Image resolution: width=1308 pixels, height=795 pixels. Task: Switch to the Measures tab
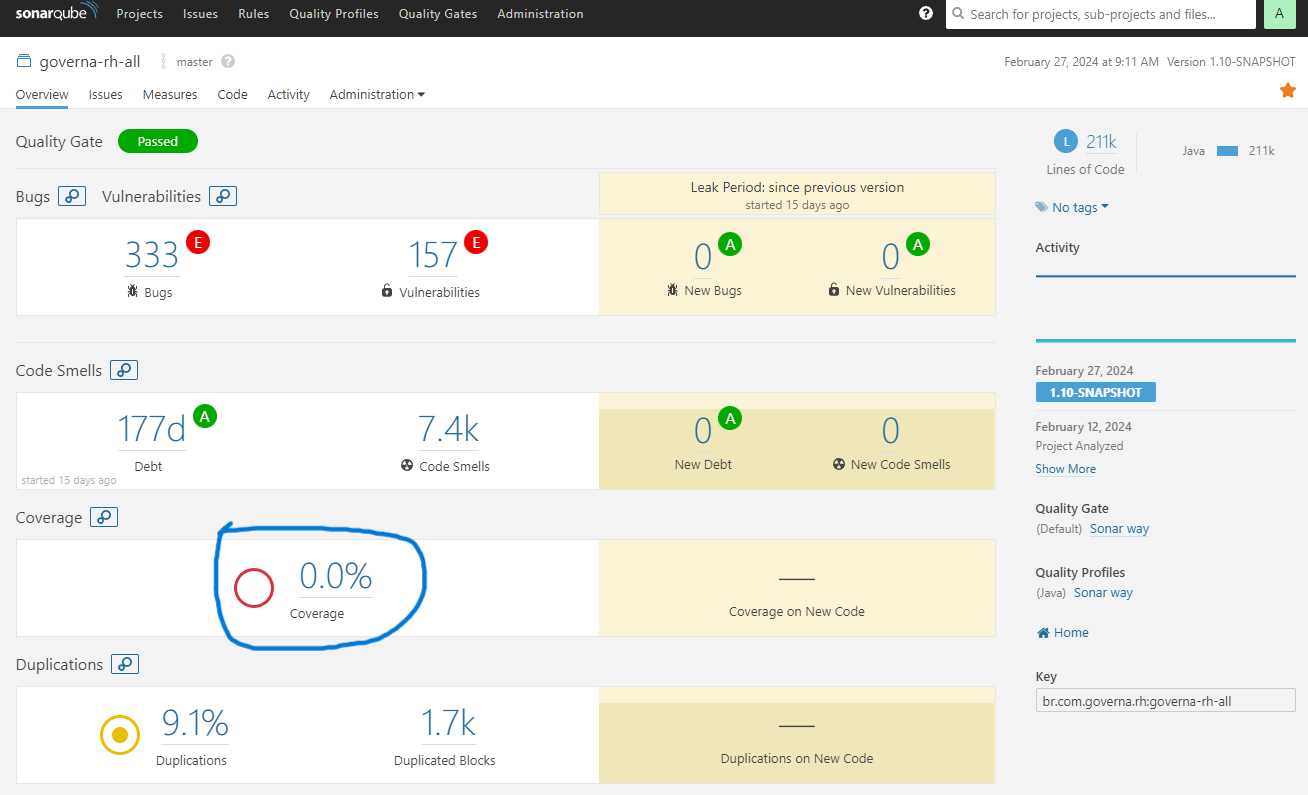(170, 94)
